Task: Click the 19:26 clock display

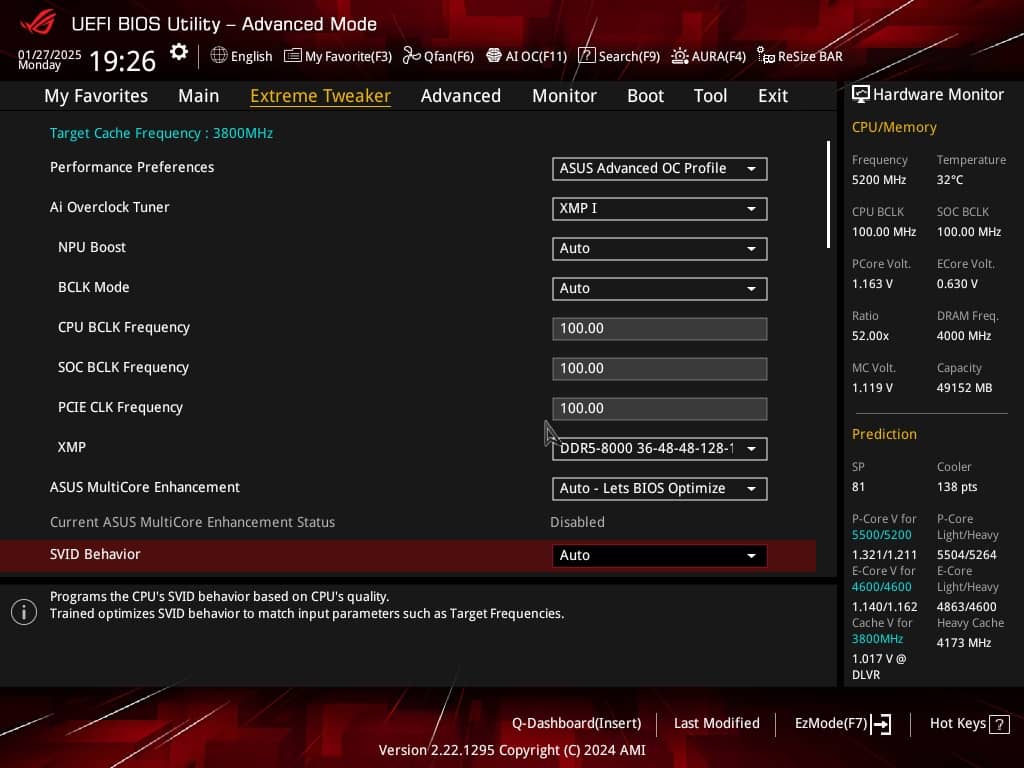Action: [122, 61]
